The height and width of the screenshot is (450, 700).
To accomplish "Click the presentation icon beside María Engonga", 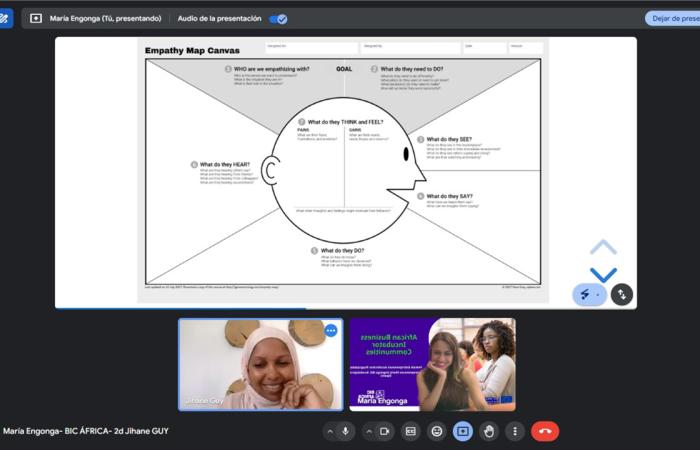I will click(36, 18).
